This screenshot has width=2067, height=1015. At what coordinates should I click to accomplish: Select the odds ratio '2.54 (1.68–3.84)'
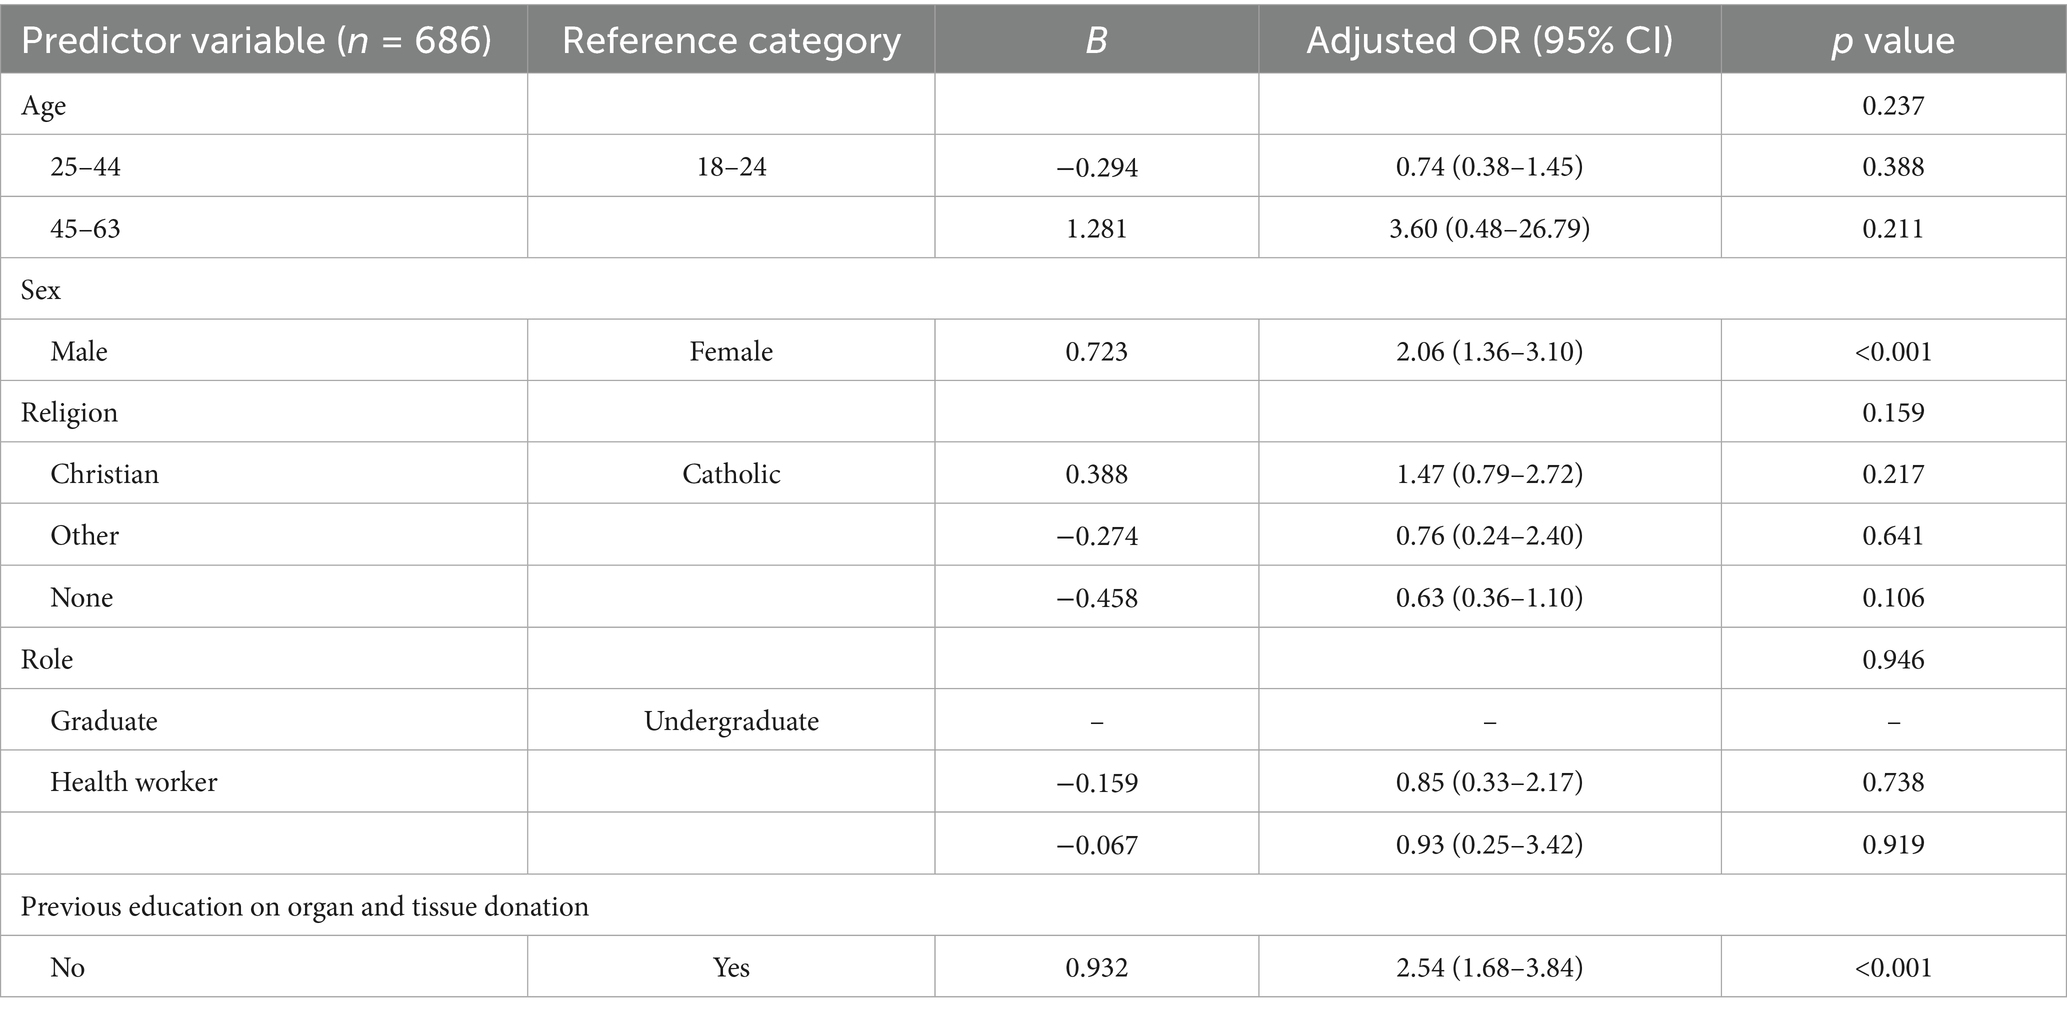[1489, 968]
